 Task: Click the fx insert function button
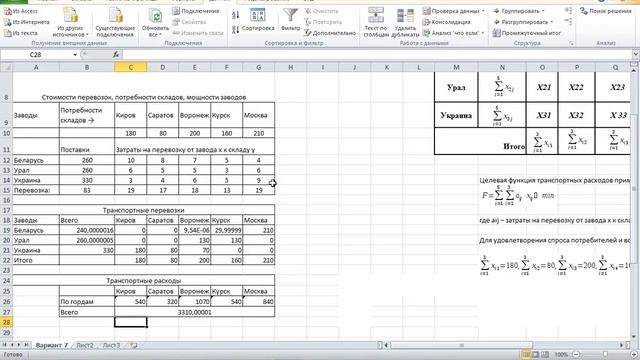pos(116,55)
